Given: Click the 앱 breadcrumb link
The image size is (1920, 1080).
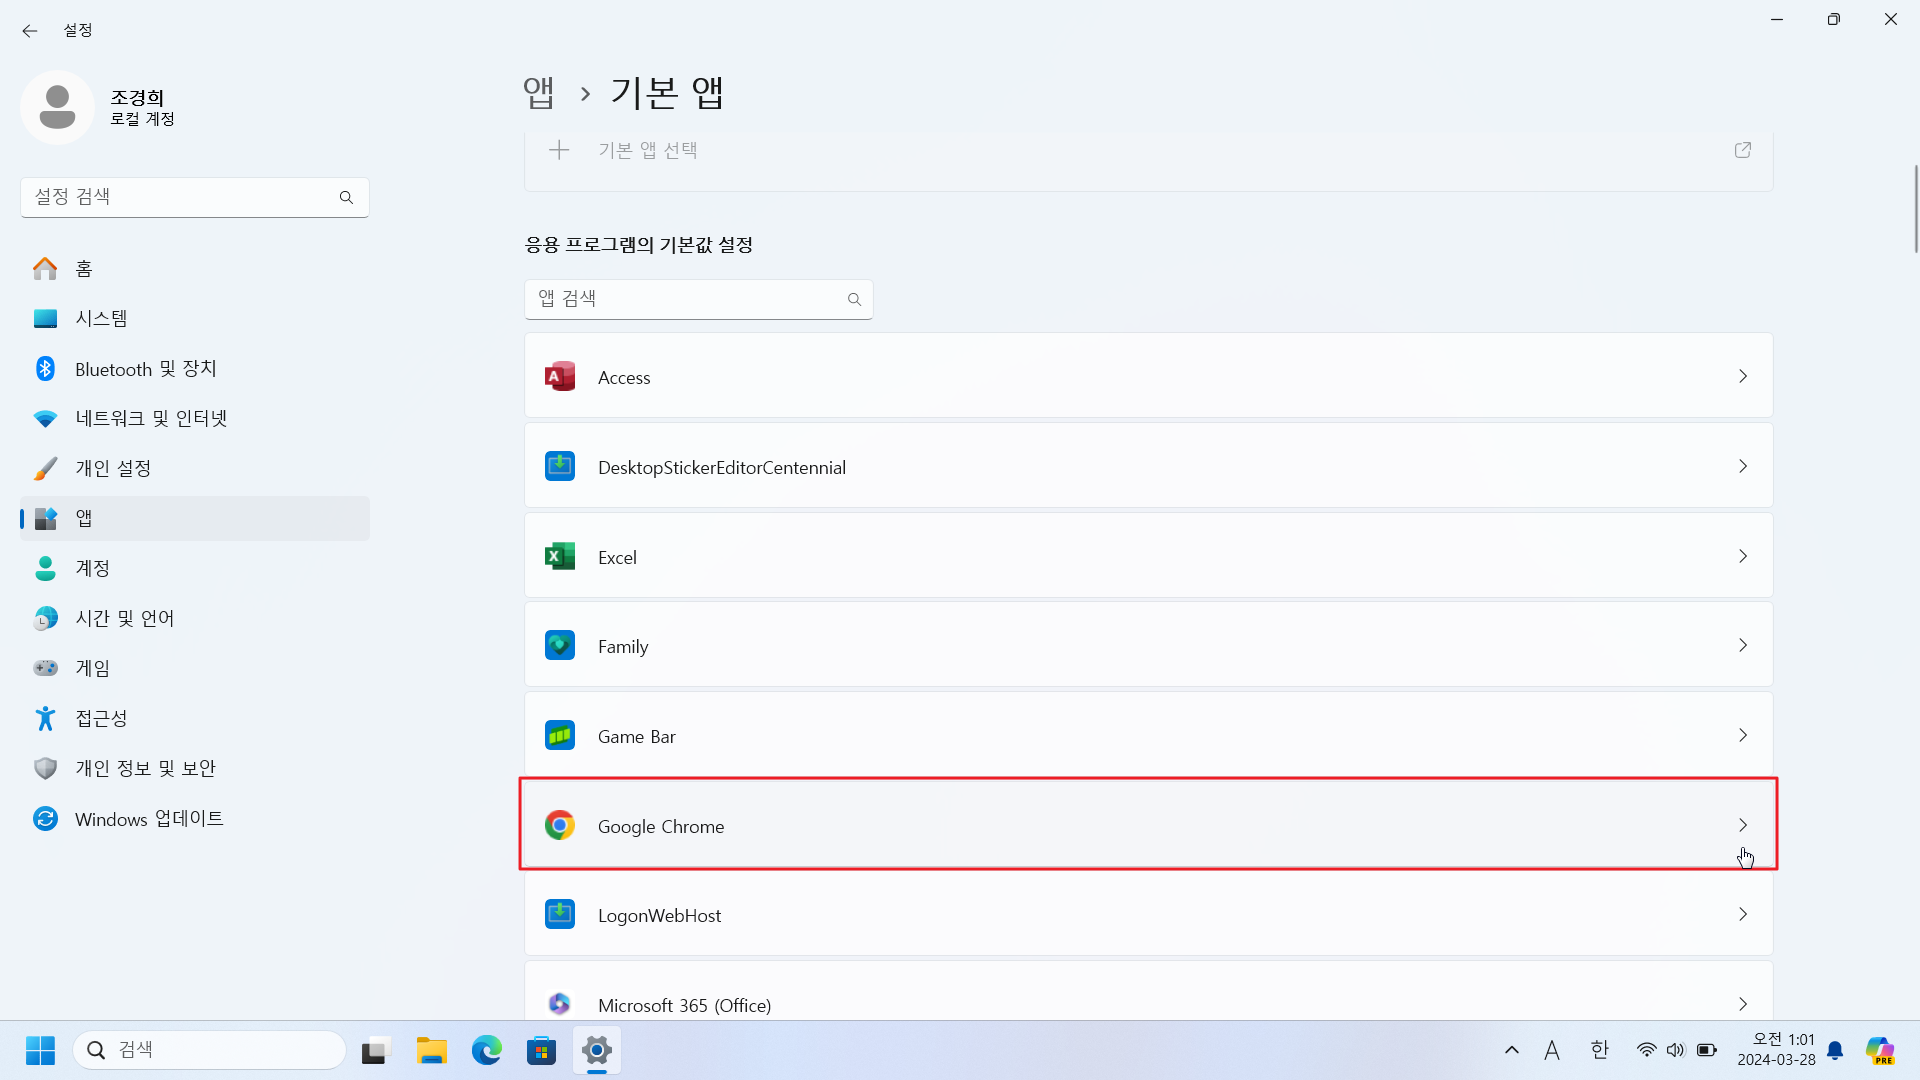Looking at the screenshot, I should 539,93.
